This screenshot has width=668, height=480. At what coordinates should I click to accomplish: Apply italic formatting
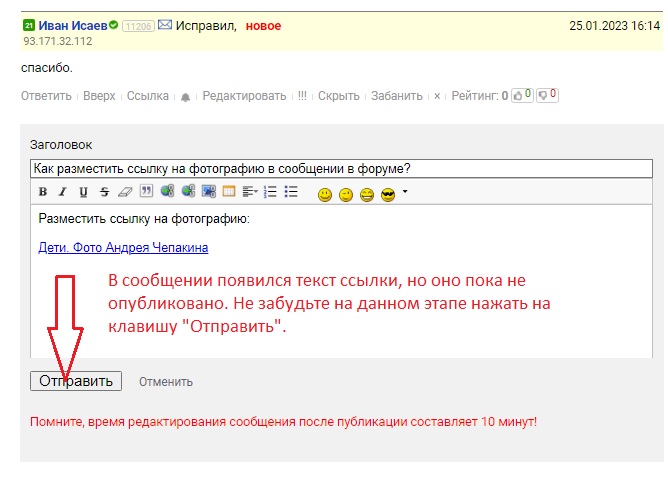63,192
